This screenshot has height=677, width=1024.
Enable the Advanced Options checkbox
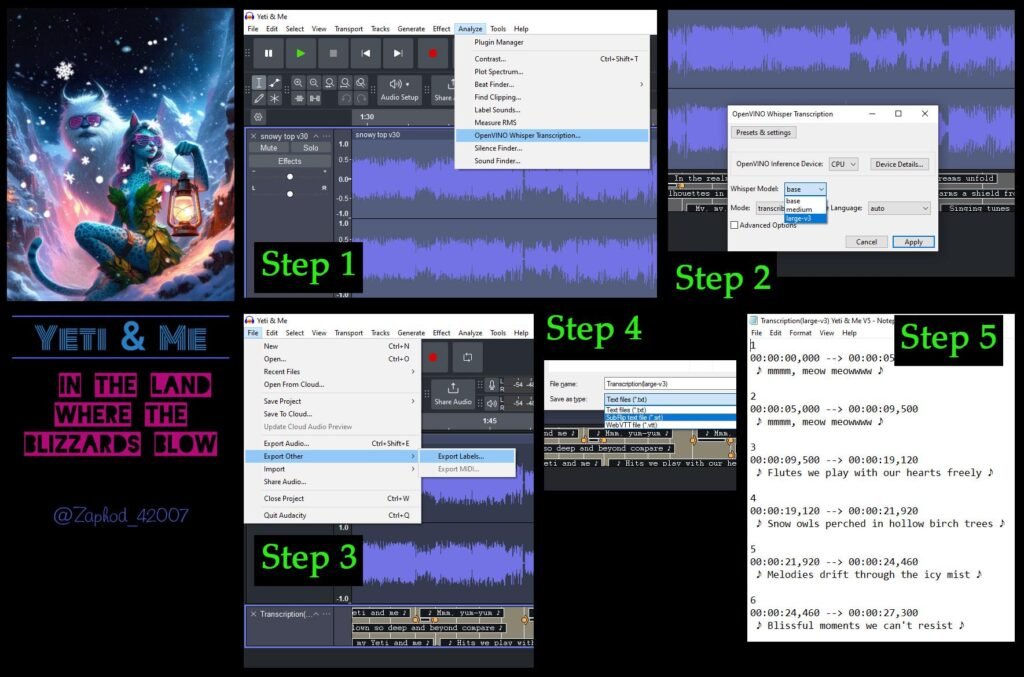click(x=734, y=225)
